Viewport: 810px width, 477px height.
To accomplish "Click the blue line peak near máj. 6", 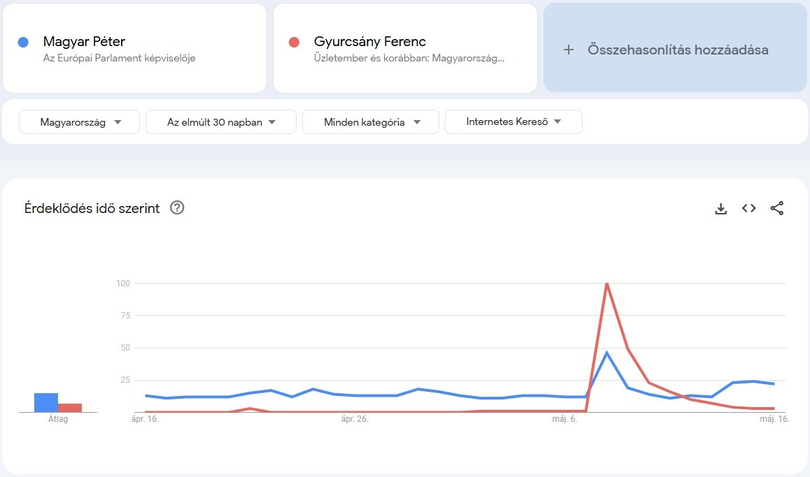I will [x=607, y=352].
